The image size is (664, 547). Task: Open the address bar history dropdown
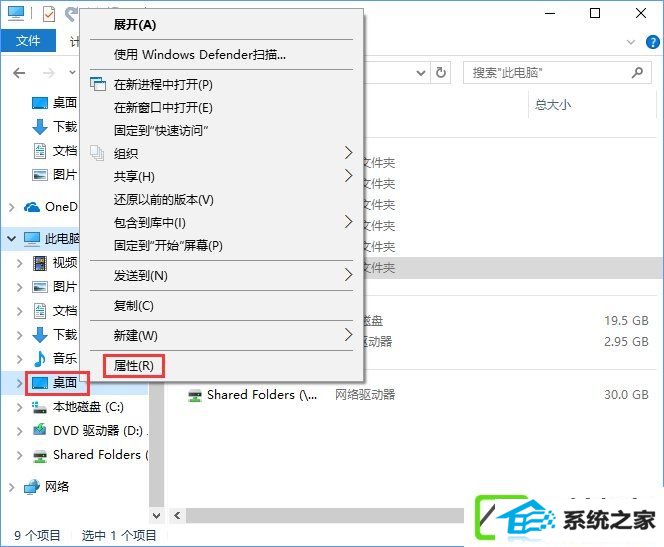(x=421, y=73)
